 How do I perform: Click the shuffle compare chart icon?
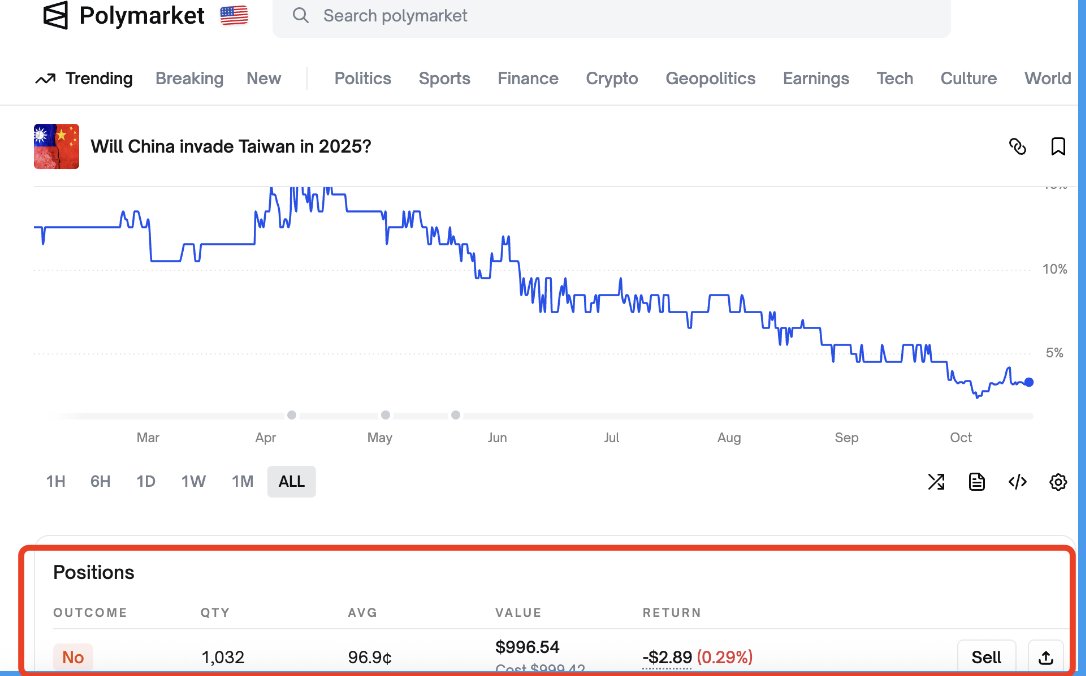pos(936,482)
